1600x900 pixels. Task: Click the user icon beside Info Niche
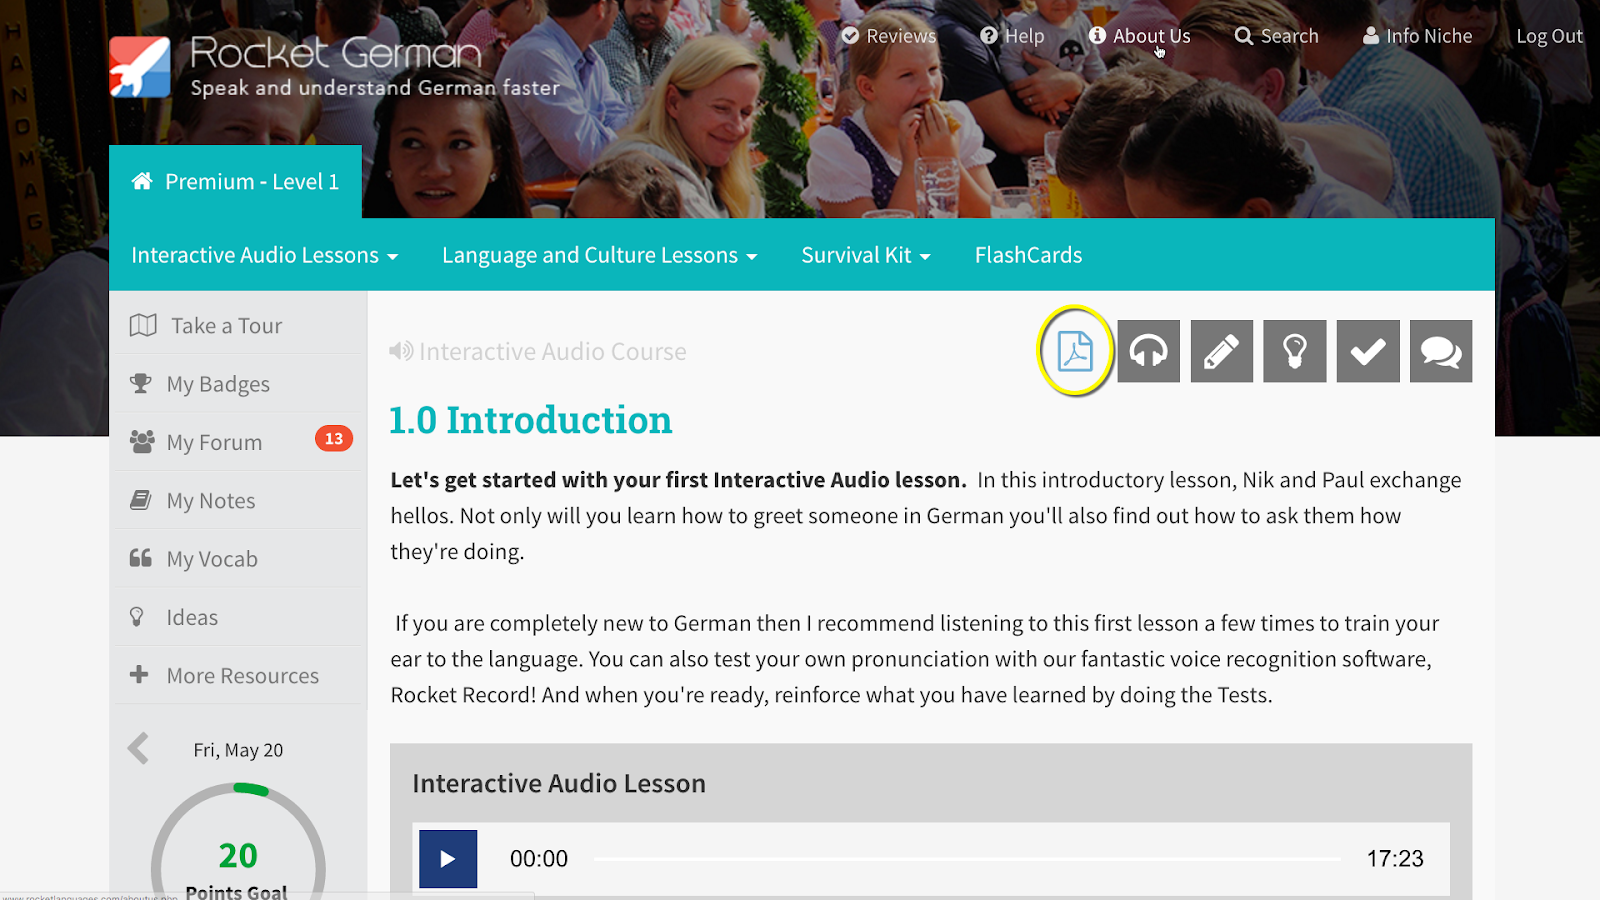[x=1371, y=36]
